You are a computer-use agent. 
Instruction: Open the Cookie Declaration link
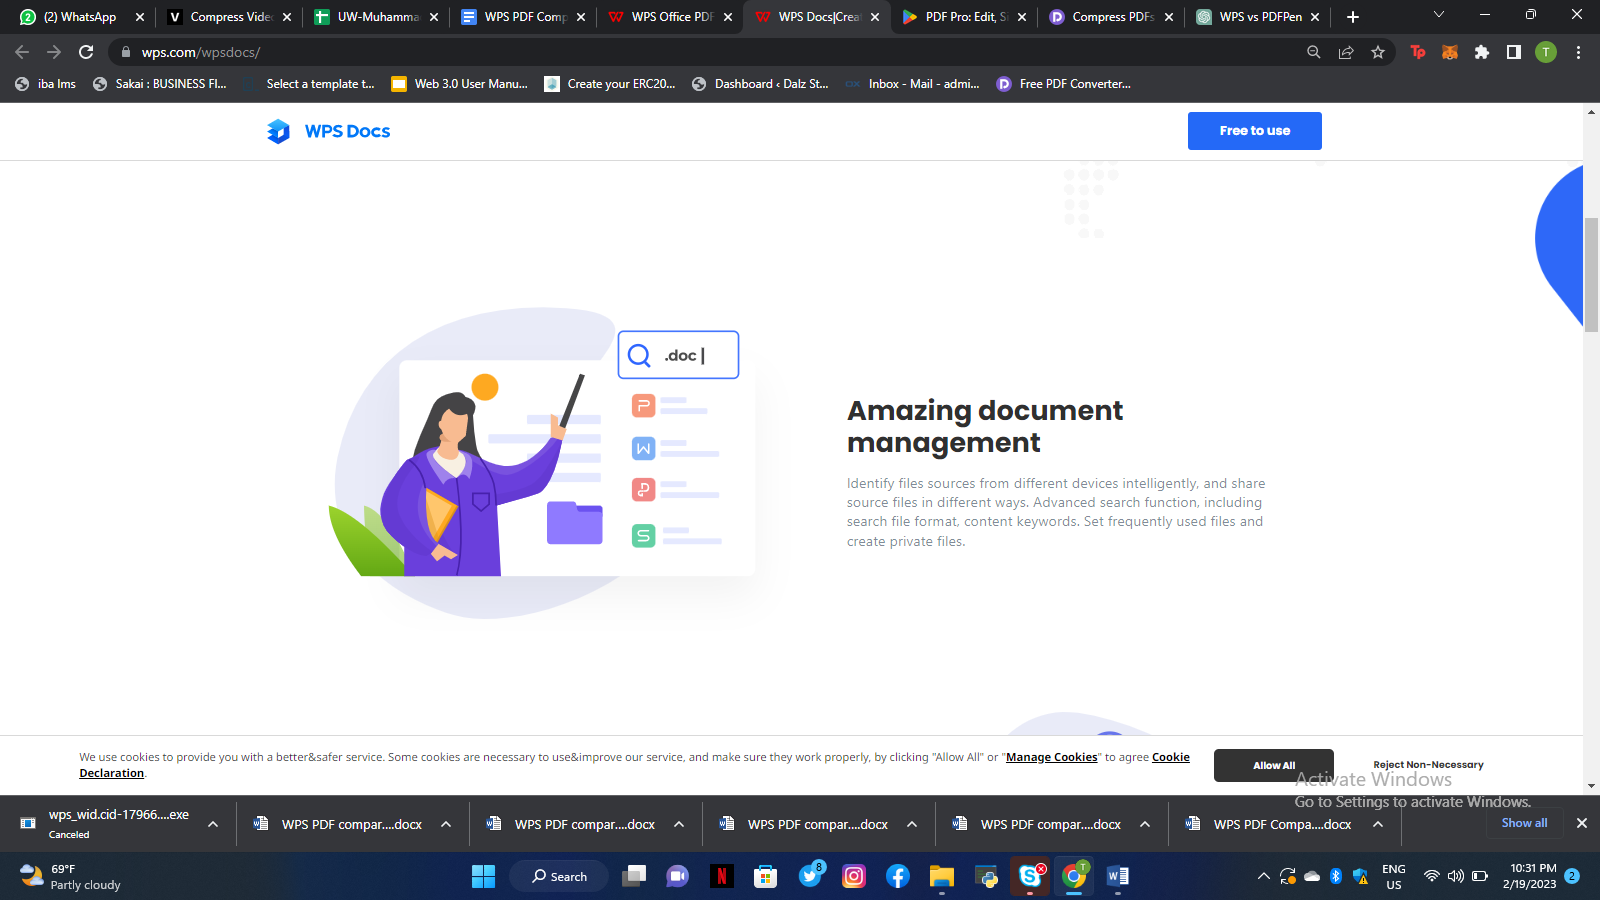(1171, 757)
